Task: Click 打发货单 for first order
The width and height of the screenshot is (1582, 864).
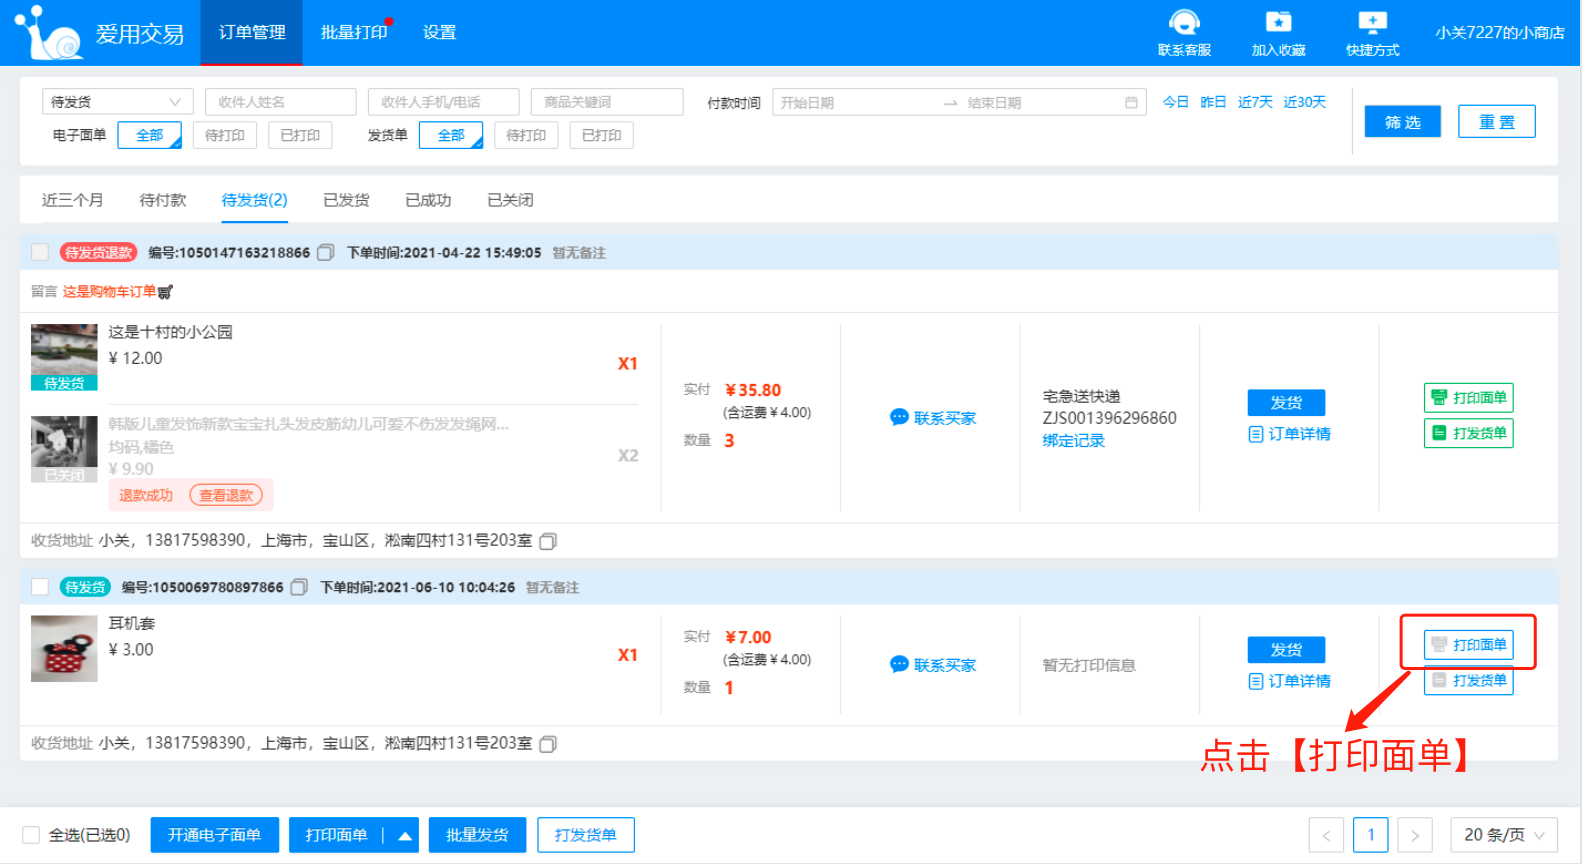Action: [x=1468, y=433]
